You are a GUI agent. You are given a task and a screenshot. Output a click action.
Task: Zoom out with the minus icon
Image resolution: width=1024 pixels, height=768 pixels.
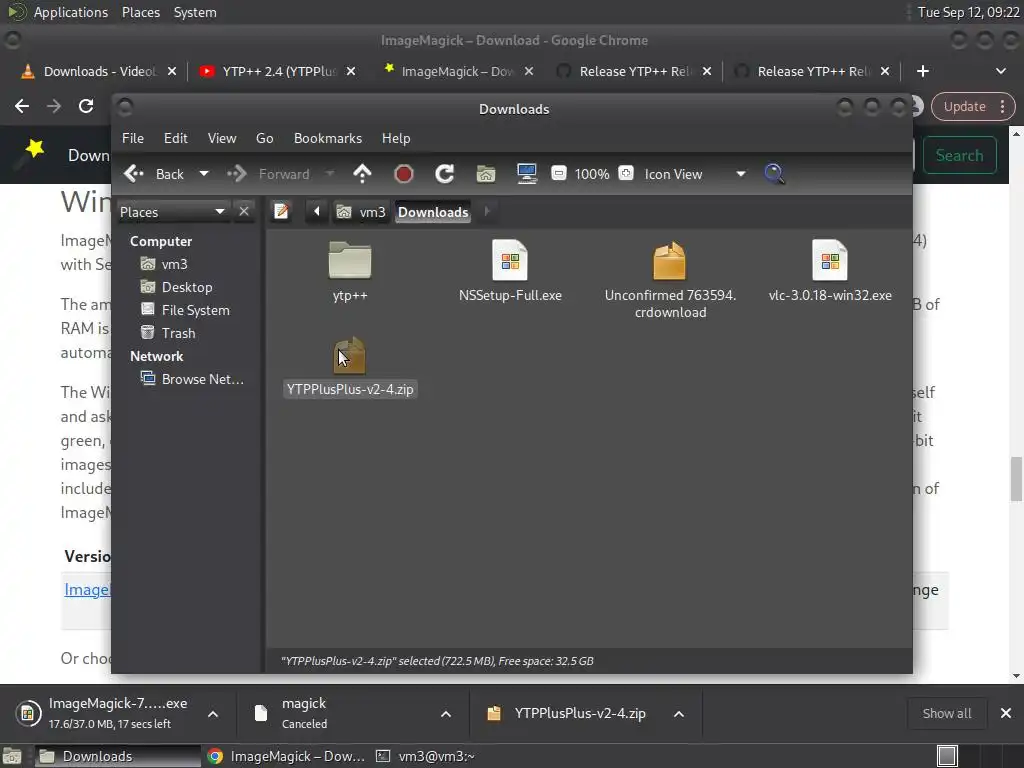pyautogui.click(x=558, y=173)
